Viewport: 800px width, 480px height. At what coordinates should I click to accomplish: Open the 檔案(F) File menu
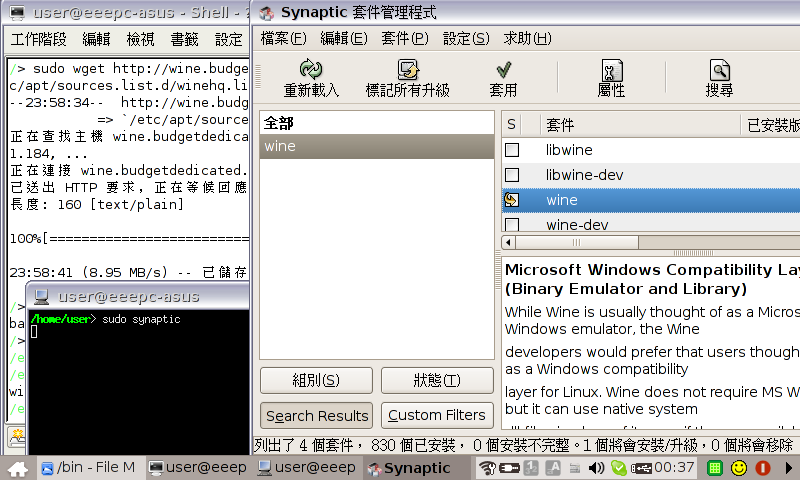(284, 38)
